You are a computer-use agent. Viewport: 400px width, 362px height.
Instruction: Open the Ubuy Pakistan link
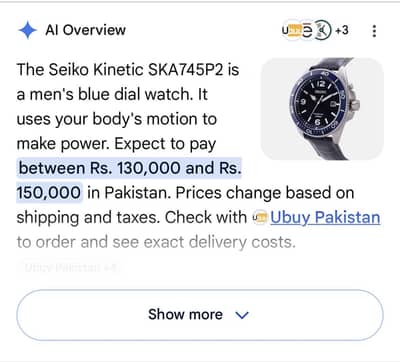325,218
